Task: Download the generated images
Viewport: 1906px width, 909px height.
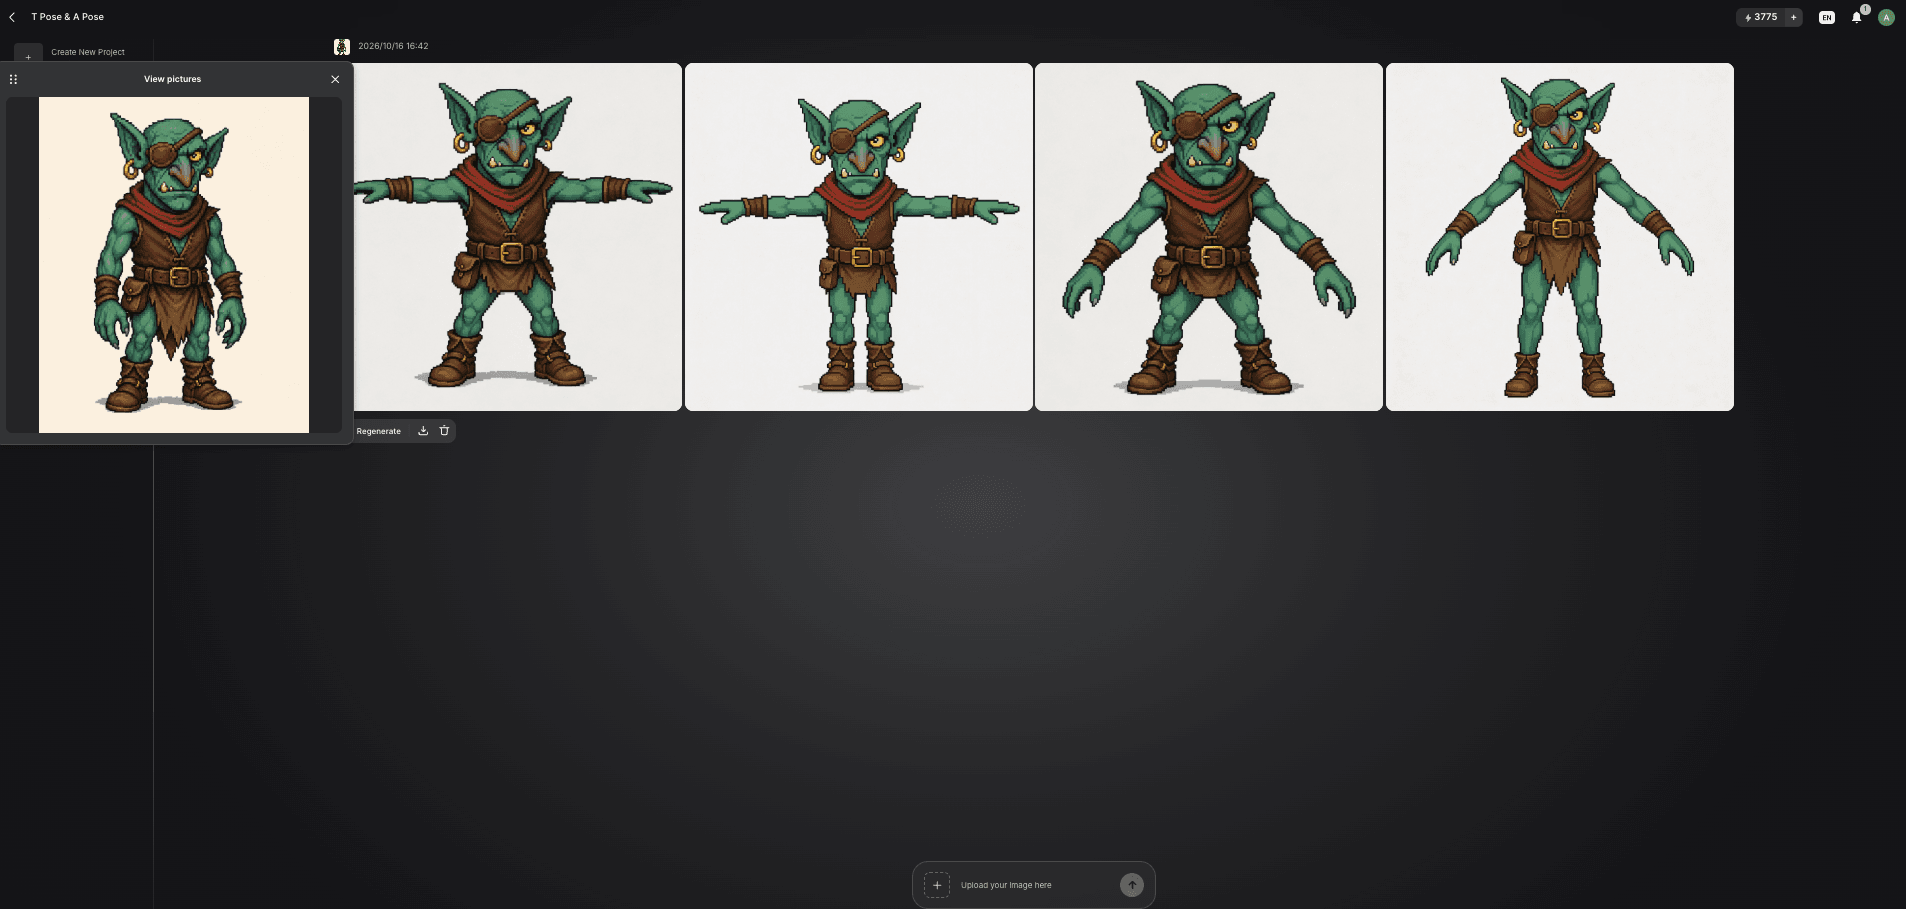Action: (423, 431)
